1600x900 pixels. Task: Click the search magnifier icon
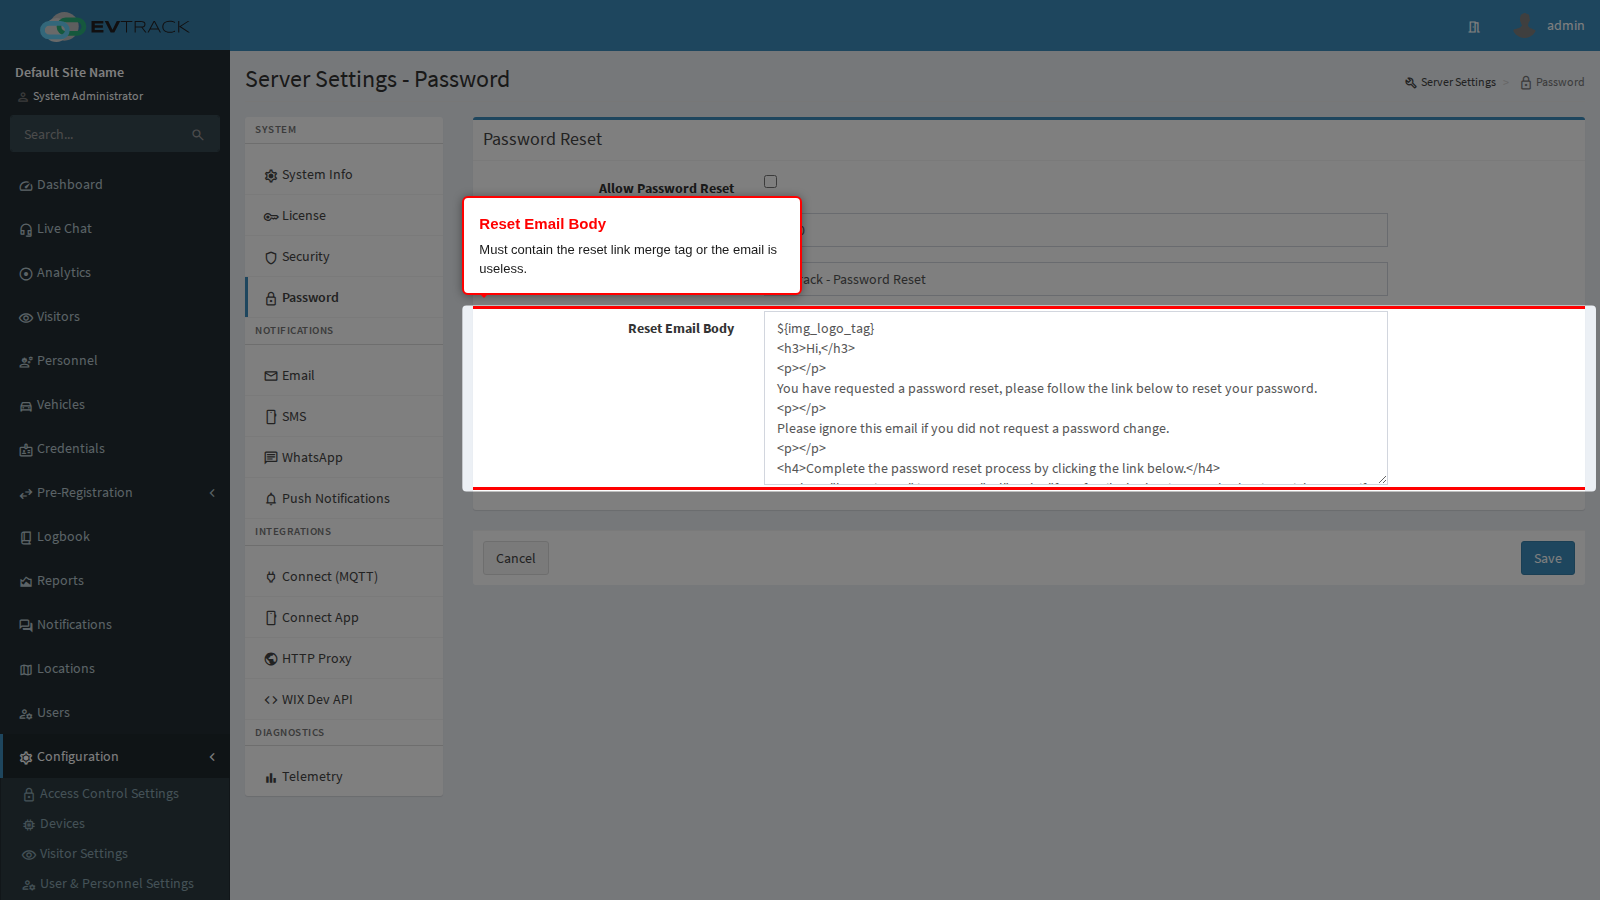tap(198, 134)
